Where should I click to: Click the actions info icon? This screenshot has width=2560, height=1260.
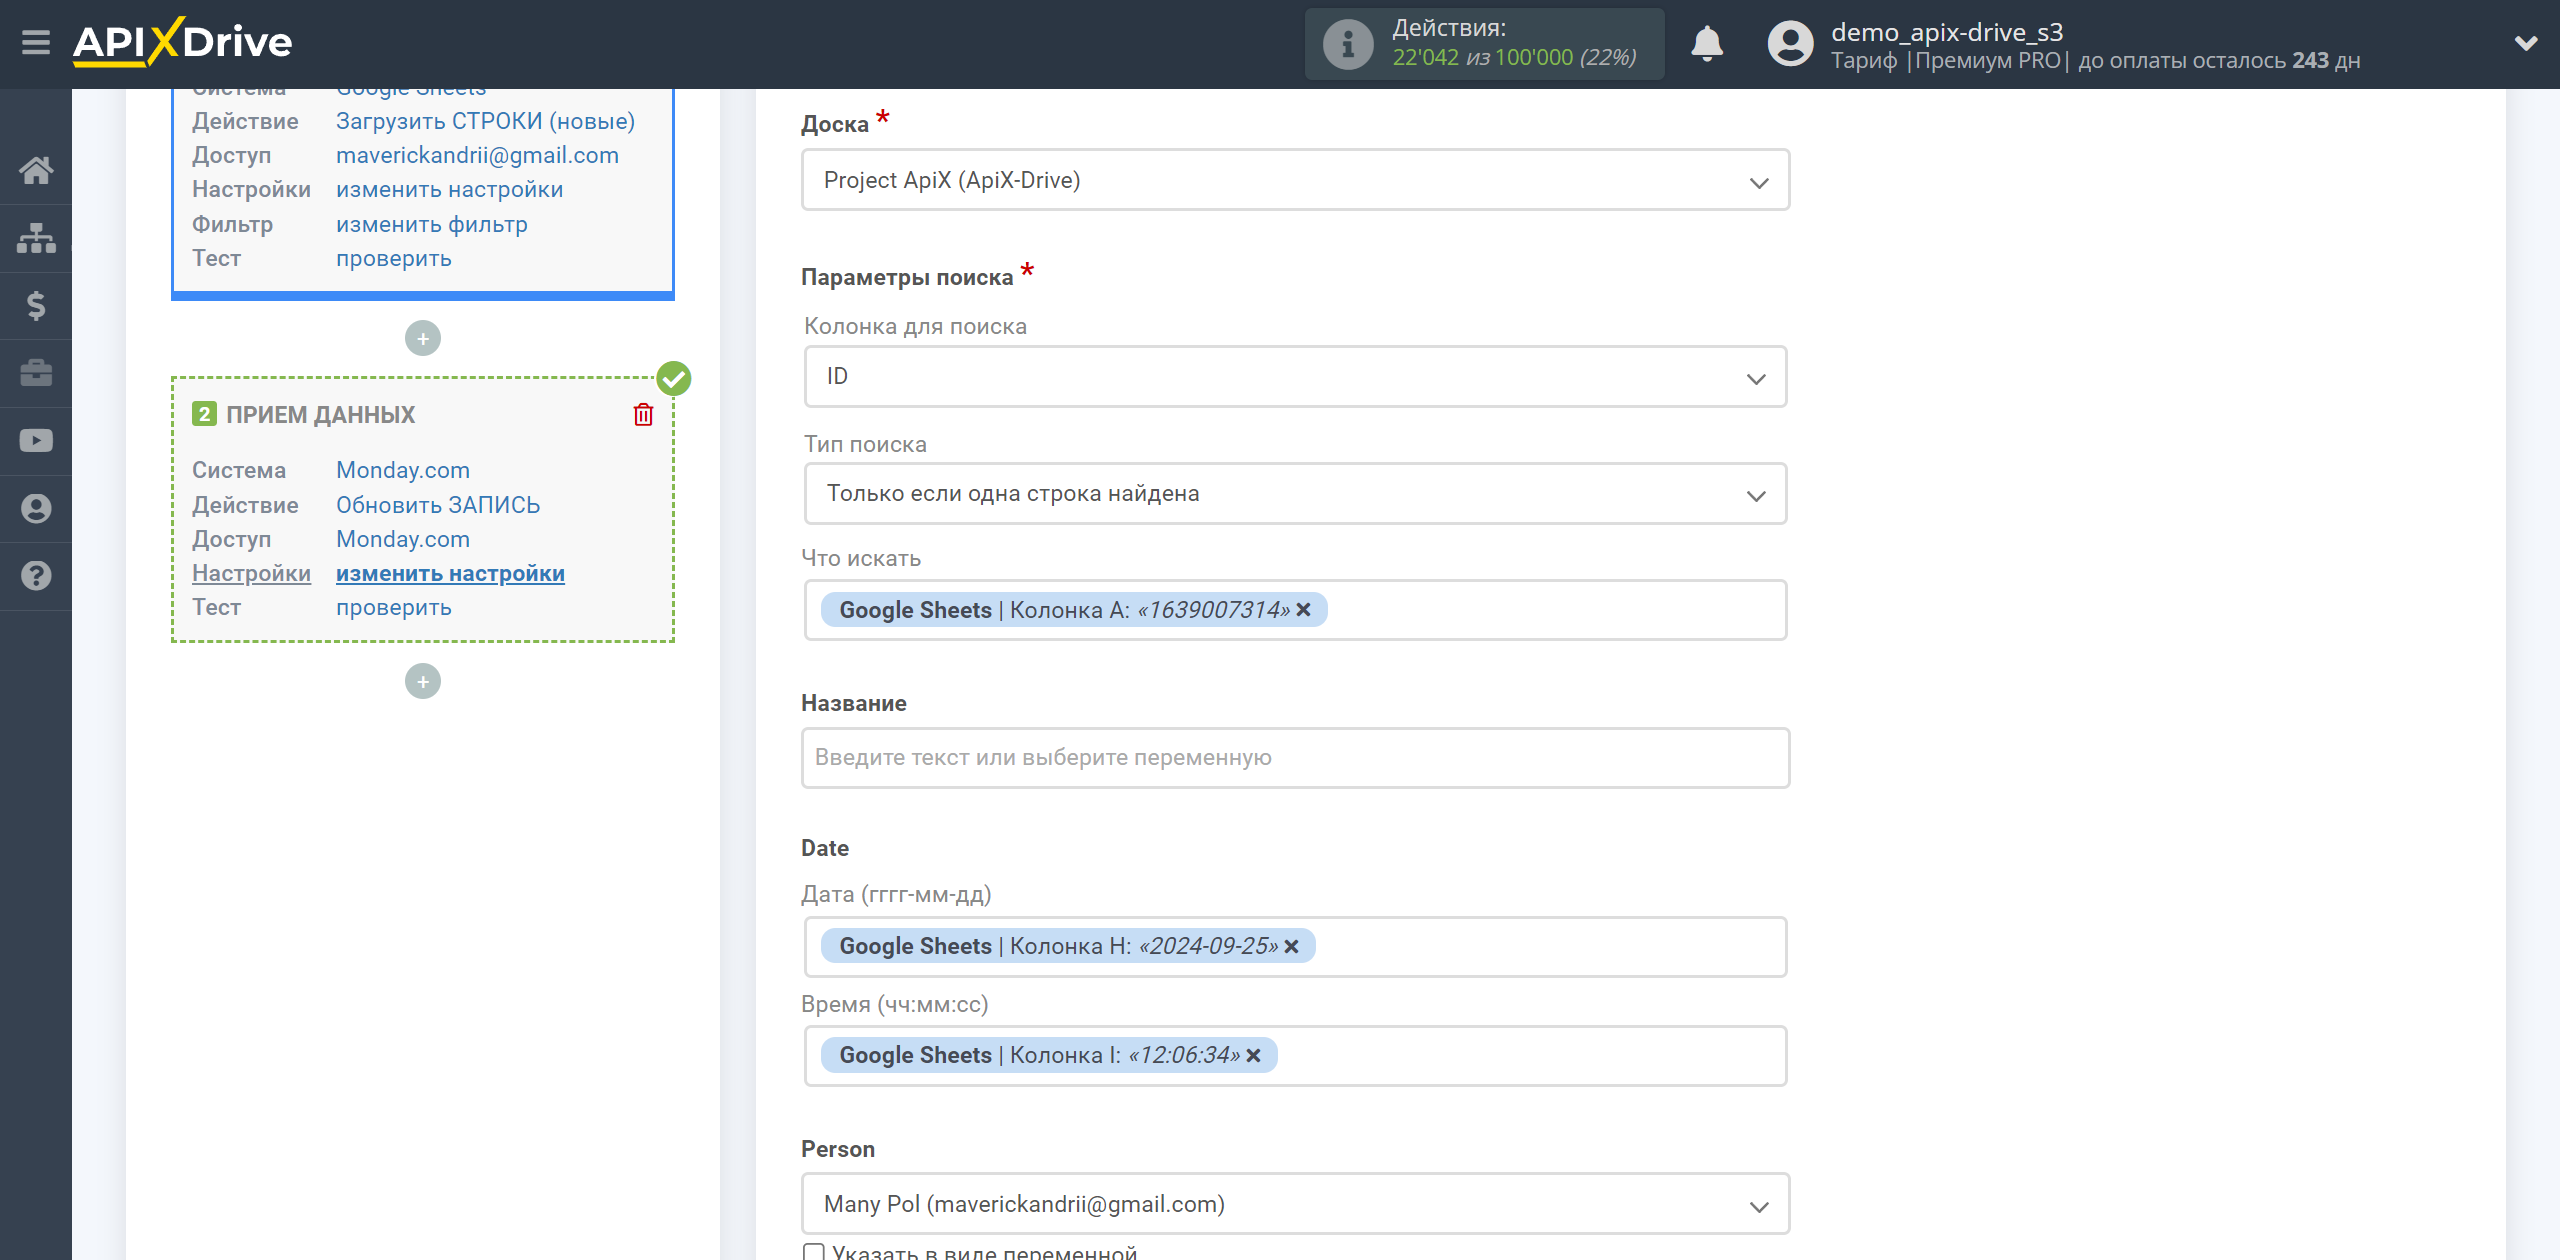click(x=1347, y=44)
